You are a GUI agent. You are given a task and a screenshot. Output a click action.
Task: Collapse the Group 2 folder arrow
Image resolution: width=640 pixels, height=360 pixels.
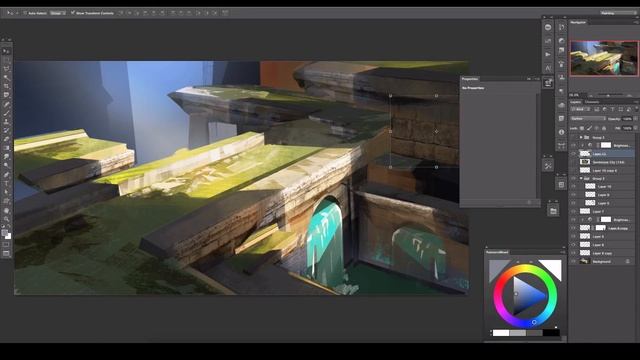click(581, 178)
